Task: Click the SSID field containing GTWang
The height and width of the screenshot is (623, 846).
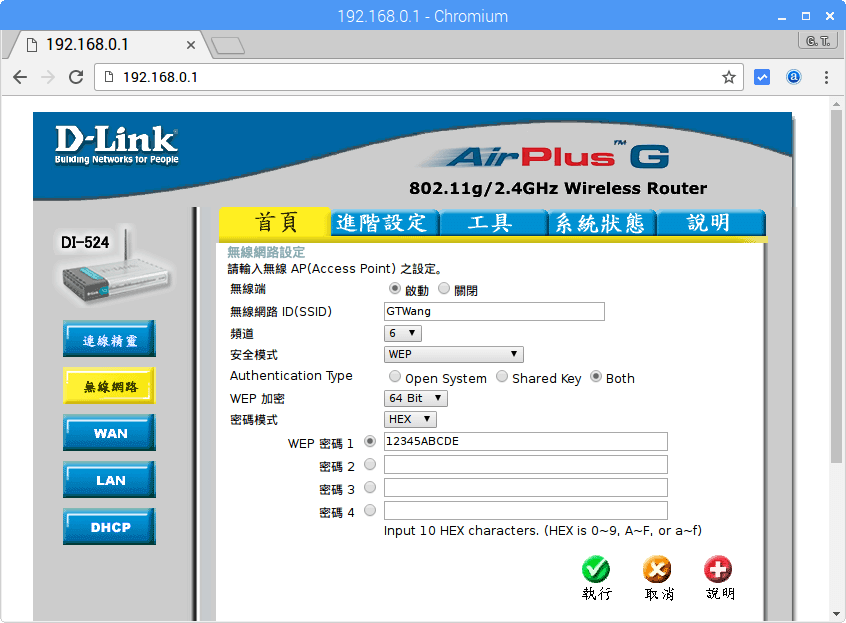Action: (x=493, y=311)
